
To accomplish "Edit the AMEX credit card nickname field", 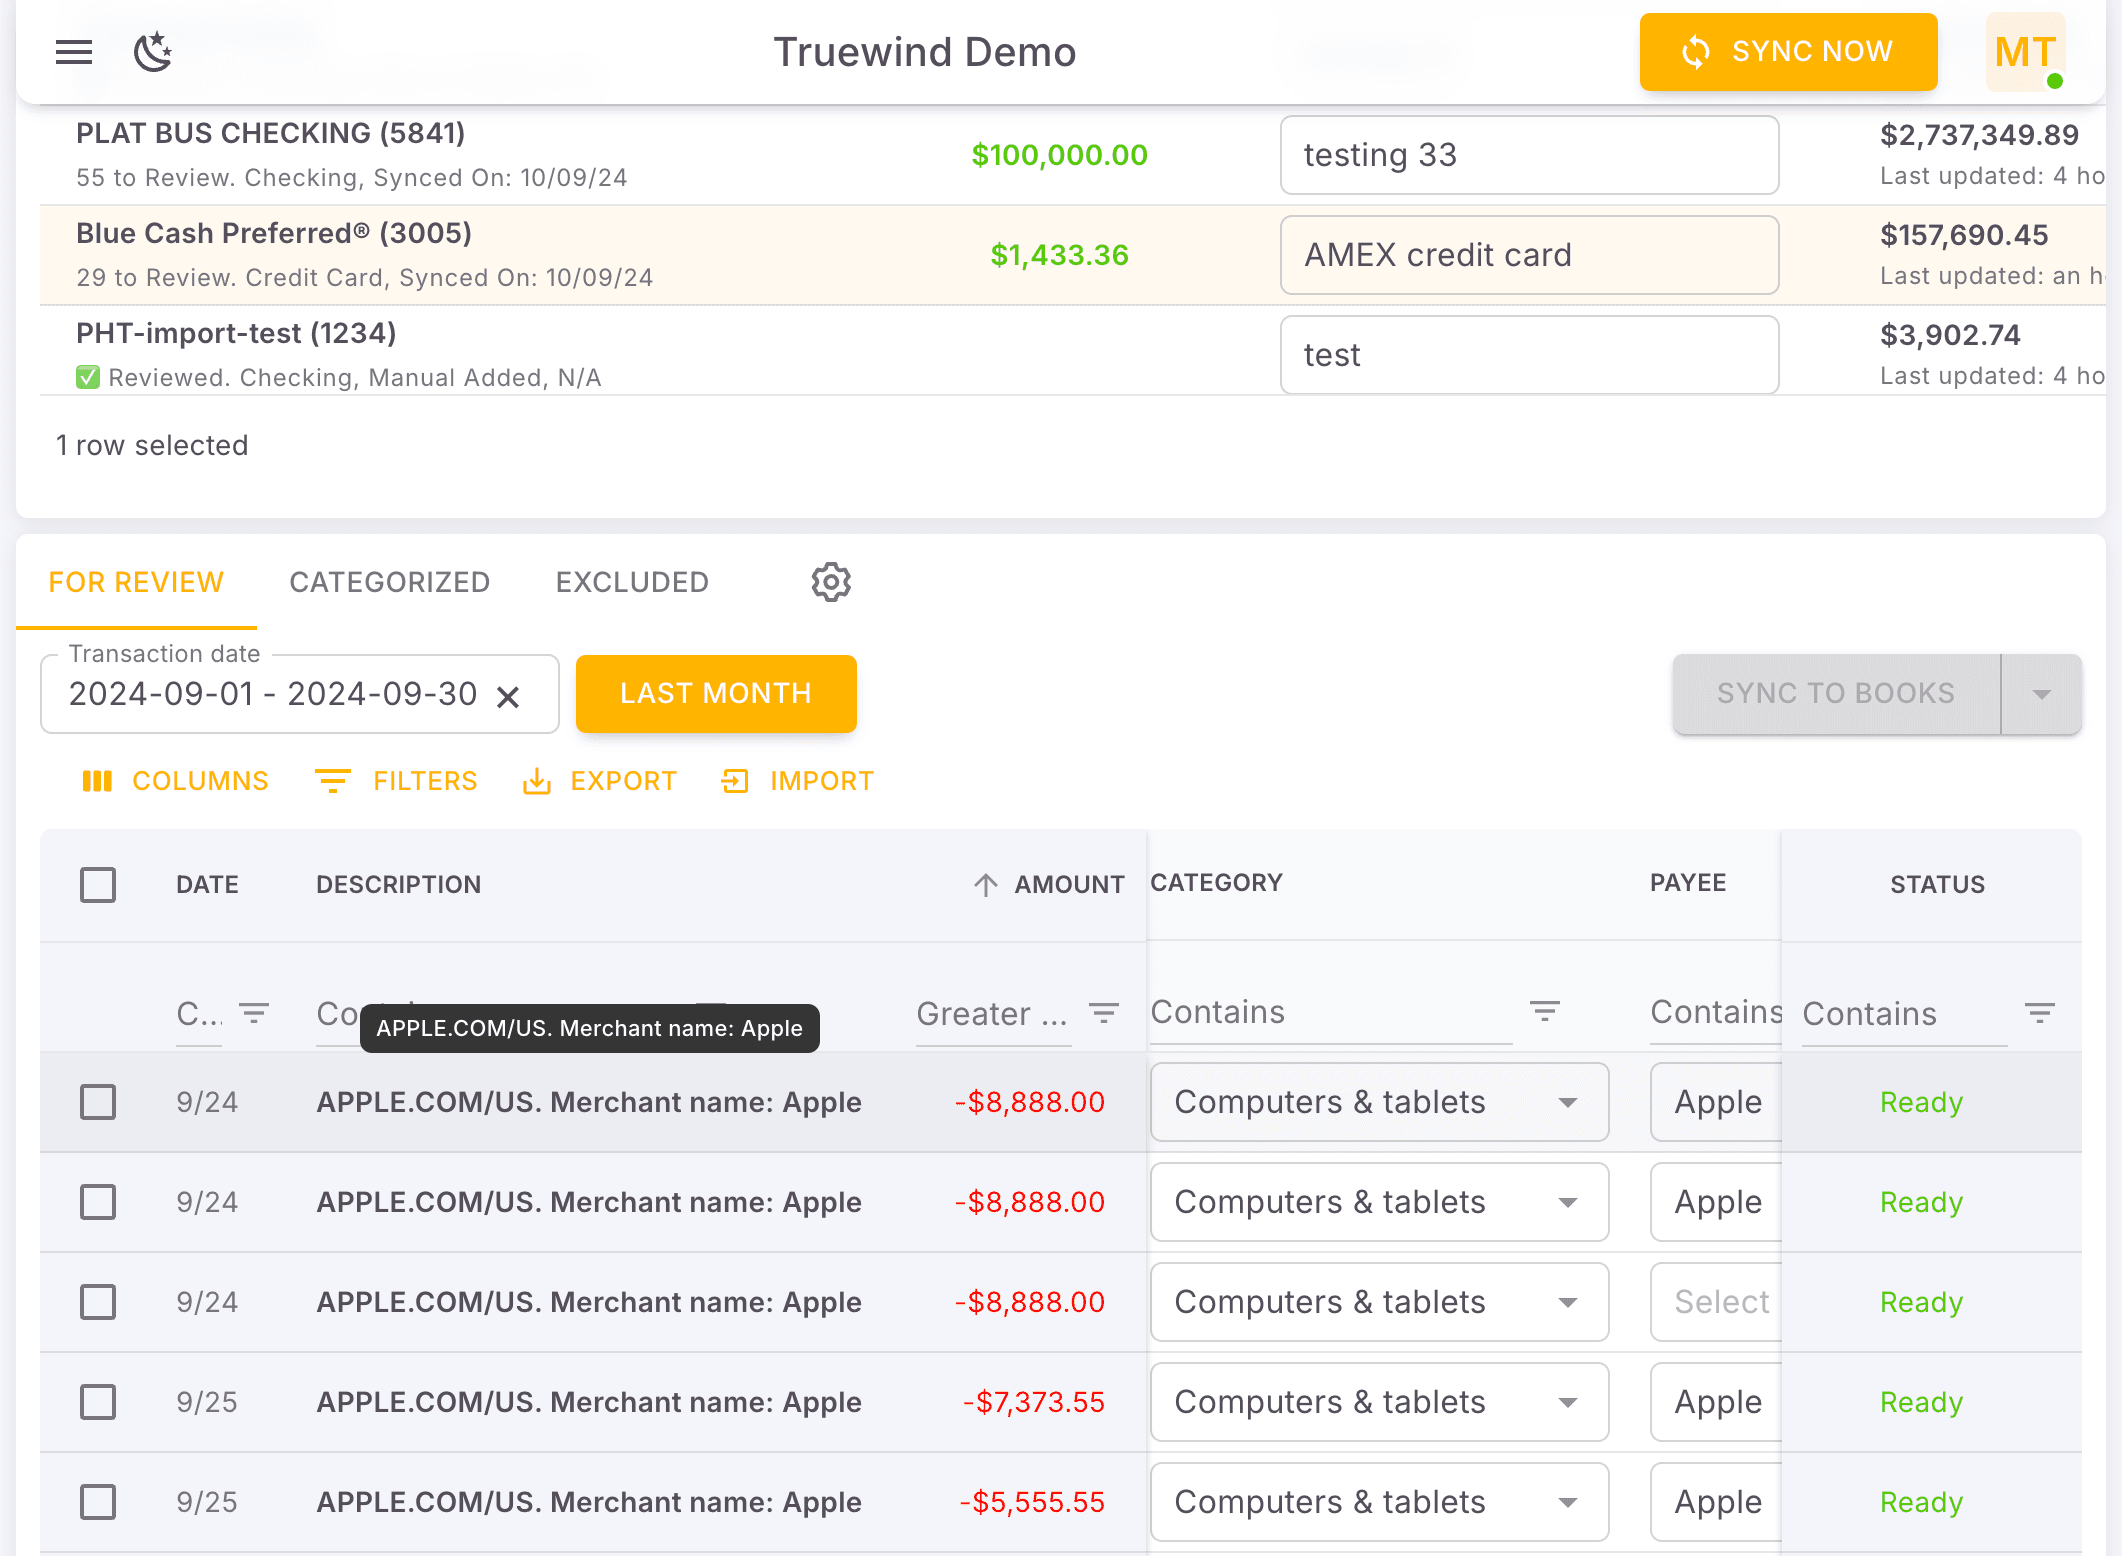I will coord(1529,255).
